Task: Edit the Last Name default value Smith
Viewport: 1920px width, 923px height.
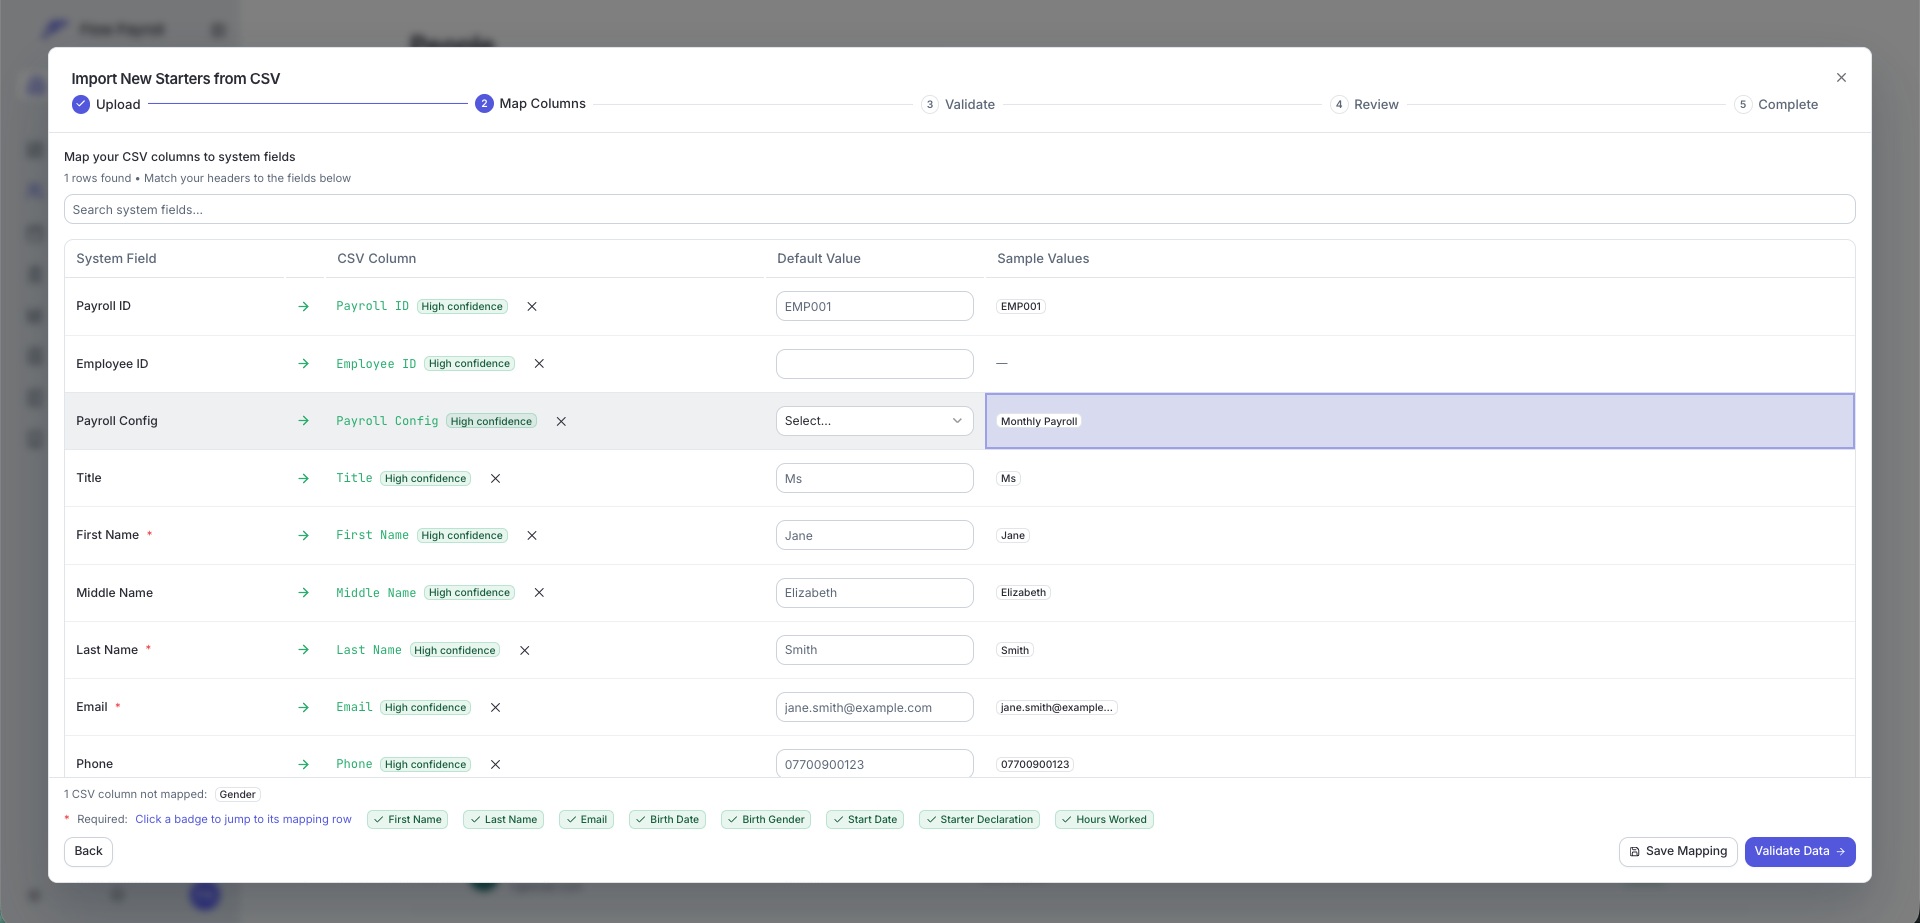Action: [x=874, y=650]
